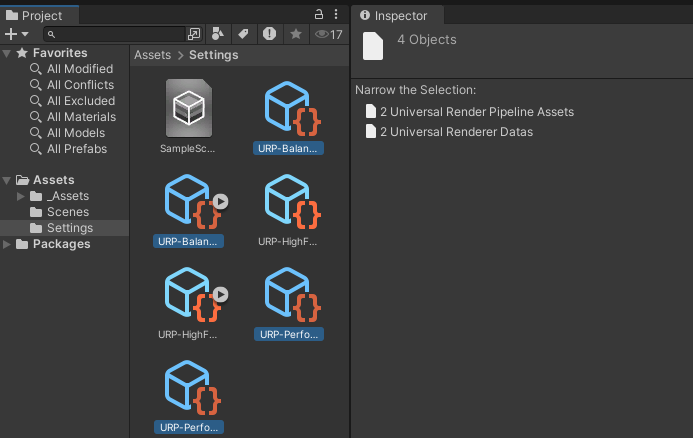
Task: Narrow to 2 Universal Render Pipeline Assets
Action: 469,112
